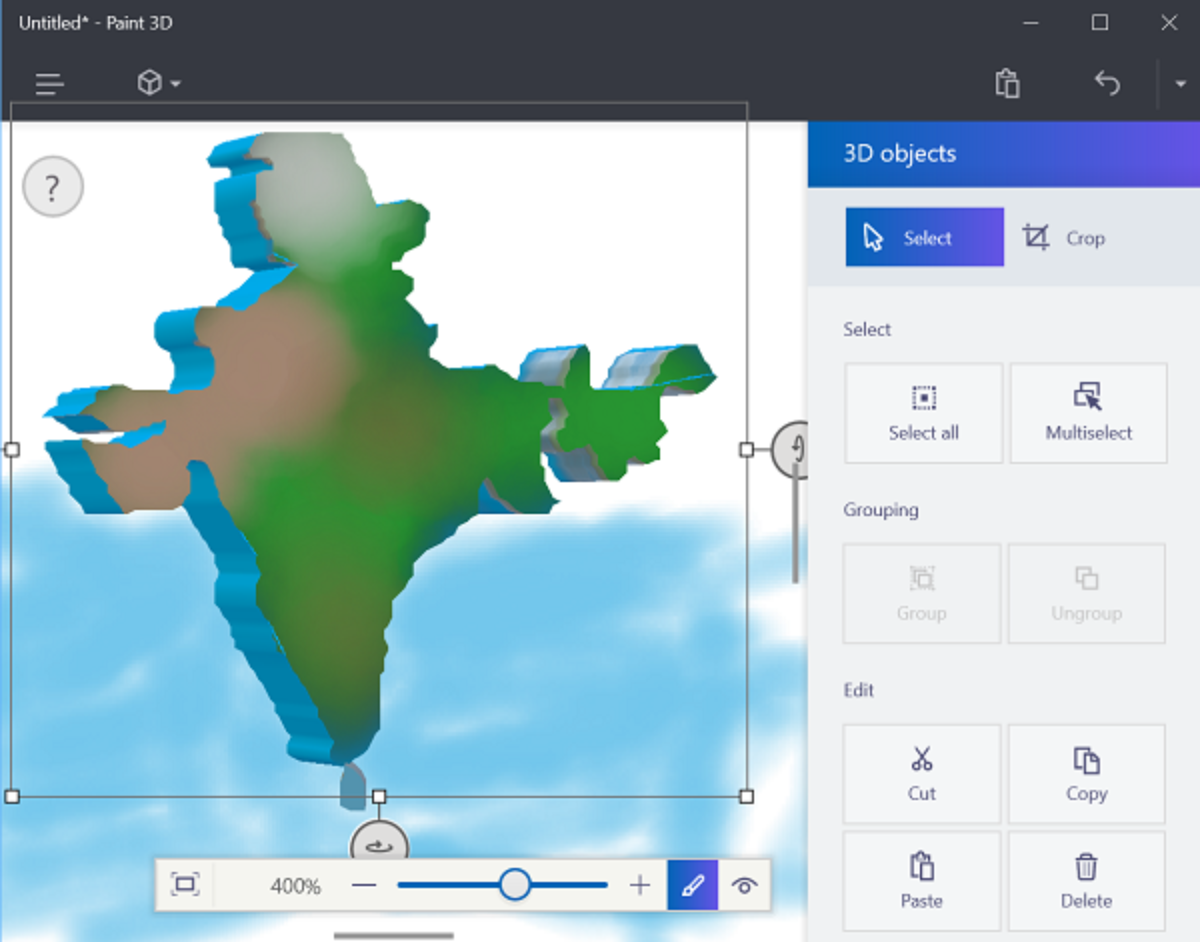The width and height of the screenshot is (1200, 942).
Task: Click the Paste icon in the top bar
Action: (1007, 83)
